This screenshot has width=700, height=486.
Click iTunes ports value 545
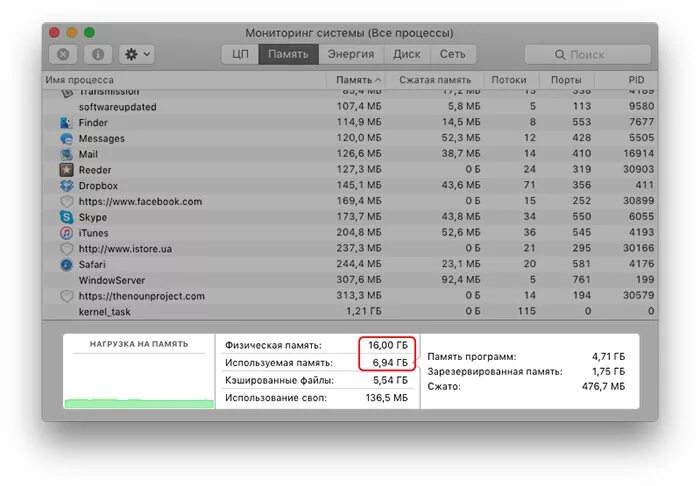pos(582,233)
